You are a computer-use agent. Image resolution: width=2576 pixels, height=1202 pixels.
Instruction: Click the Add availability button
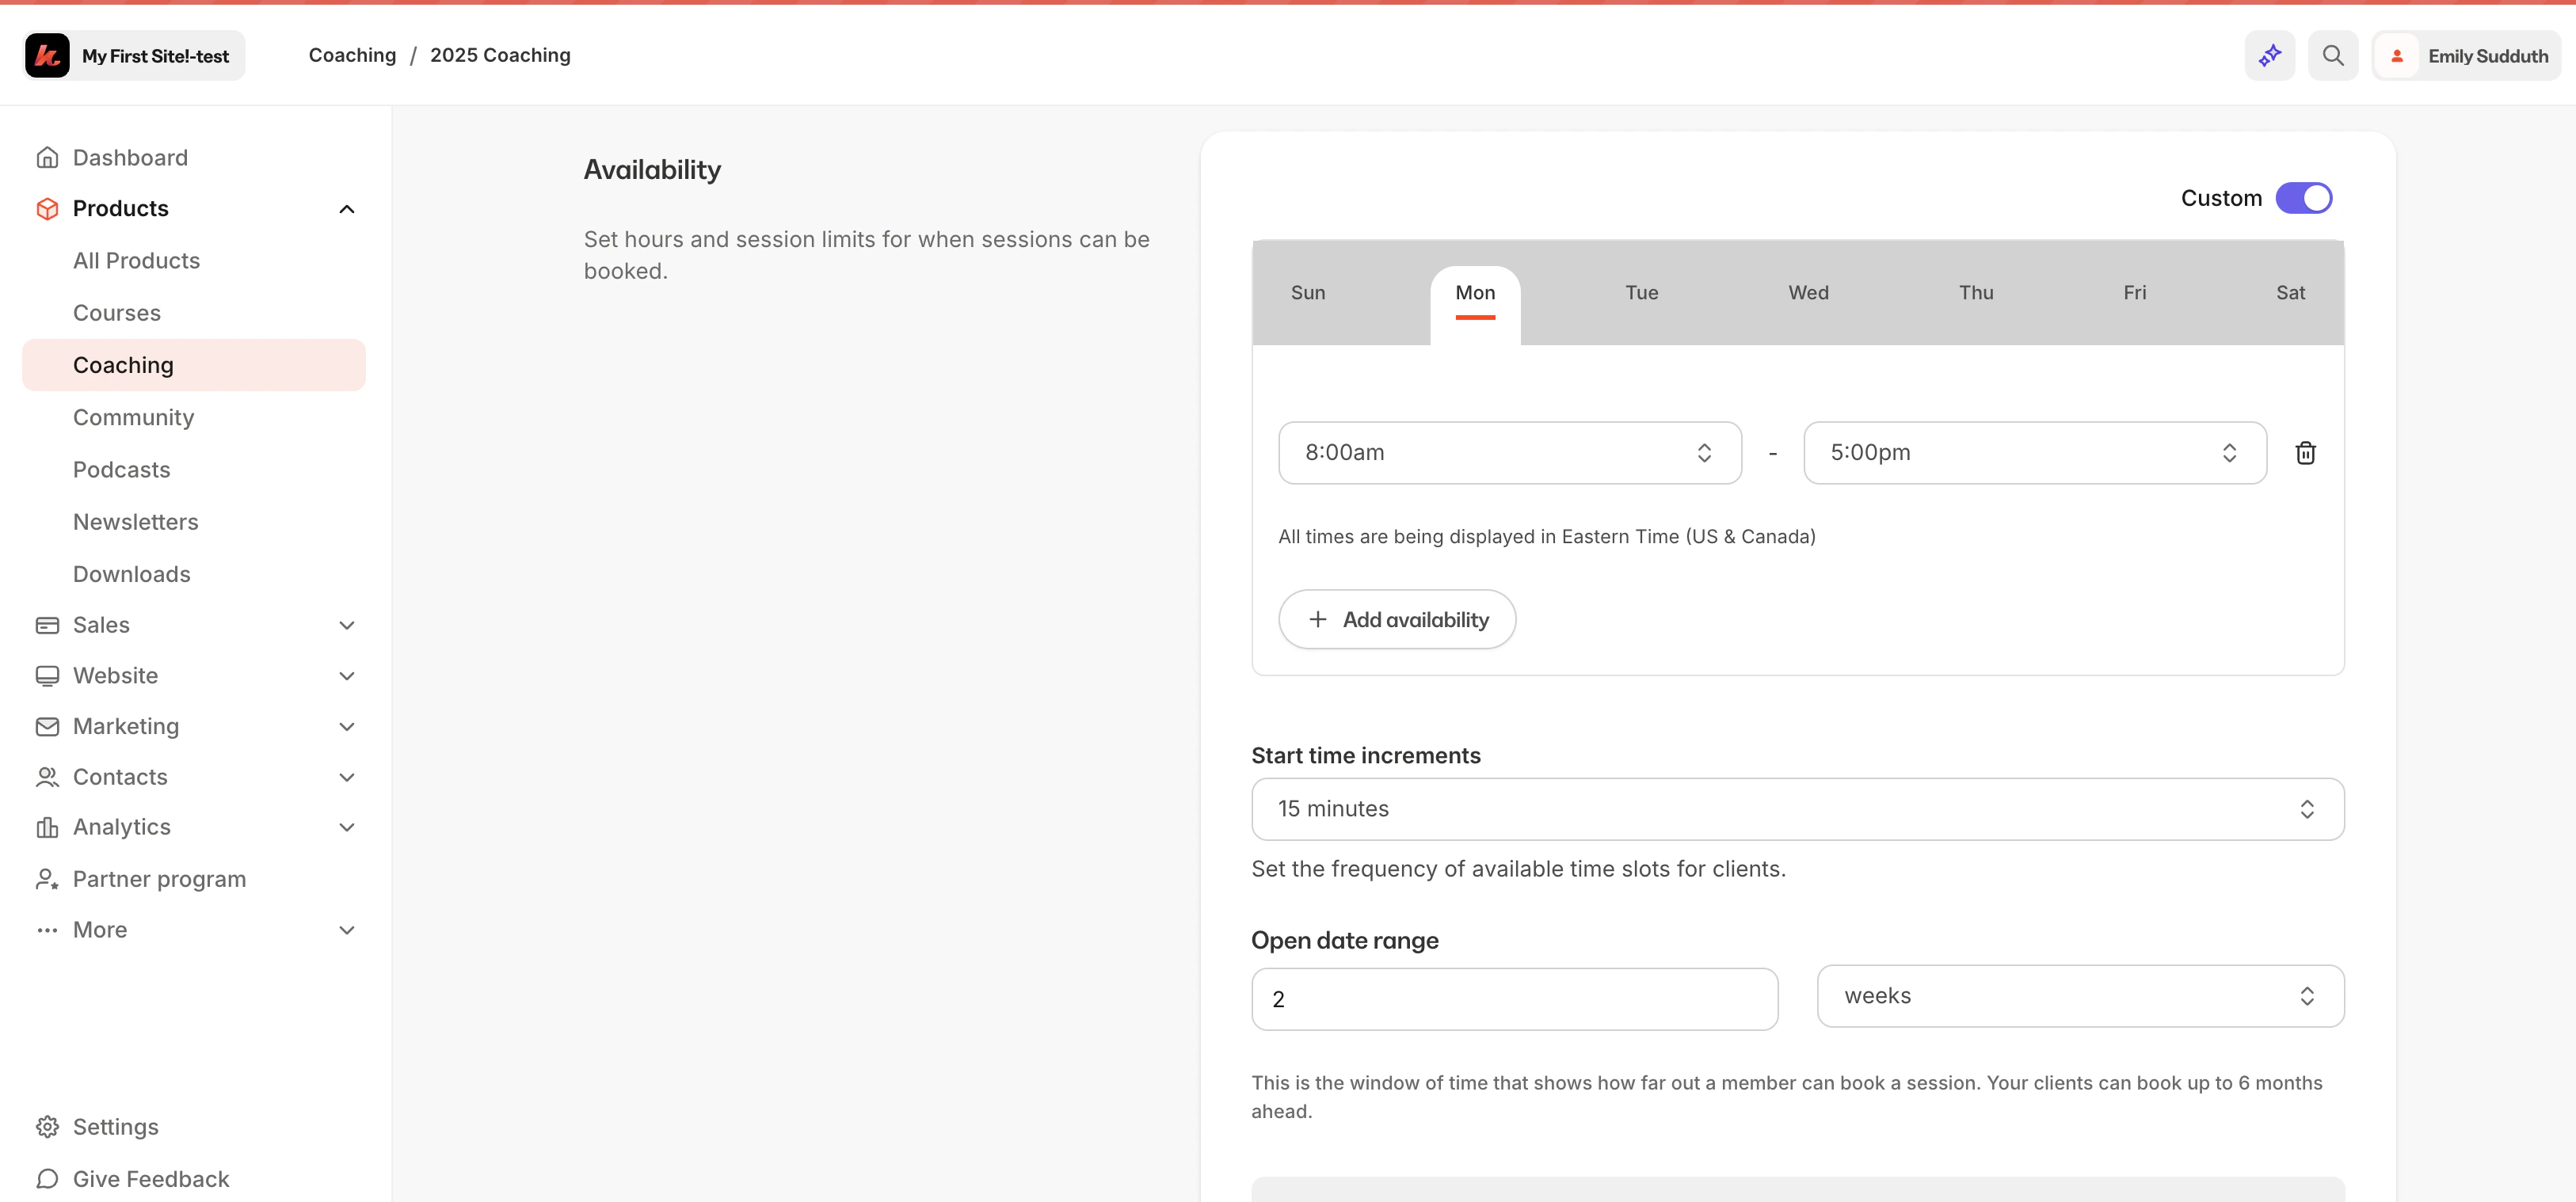click(1397, 619)
